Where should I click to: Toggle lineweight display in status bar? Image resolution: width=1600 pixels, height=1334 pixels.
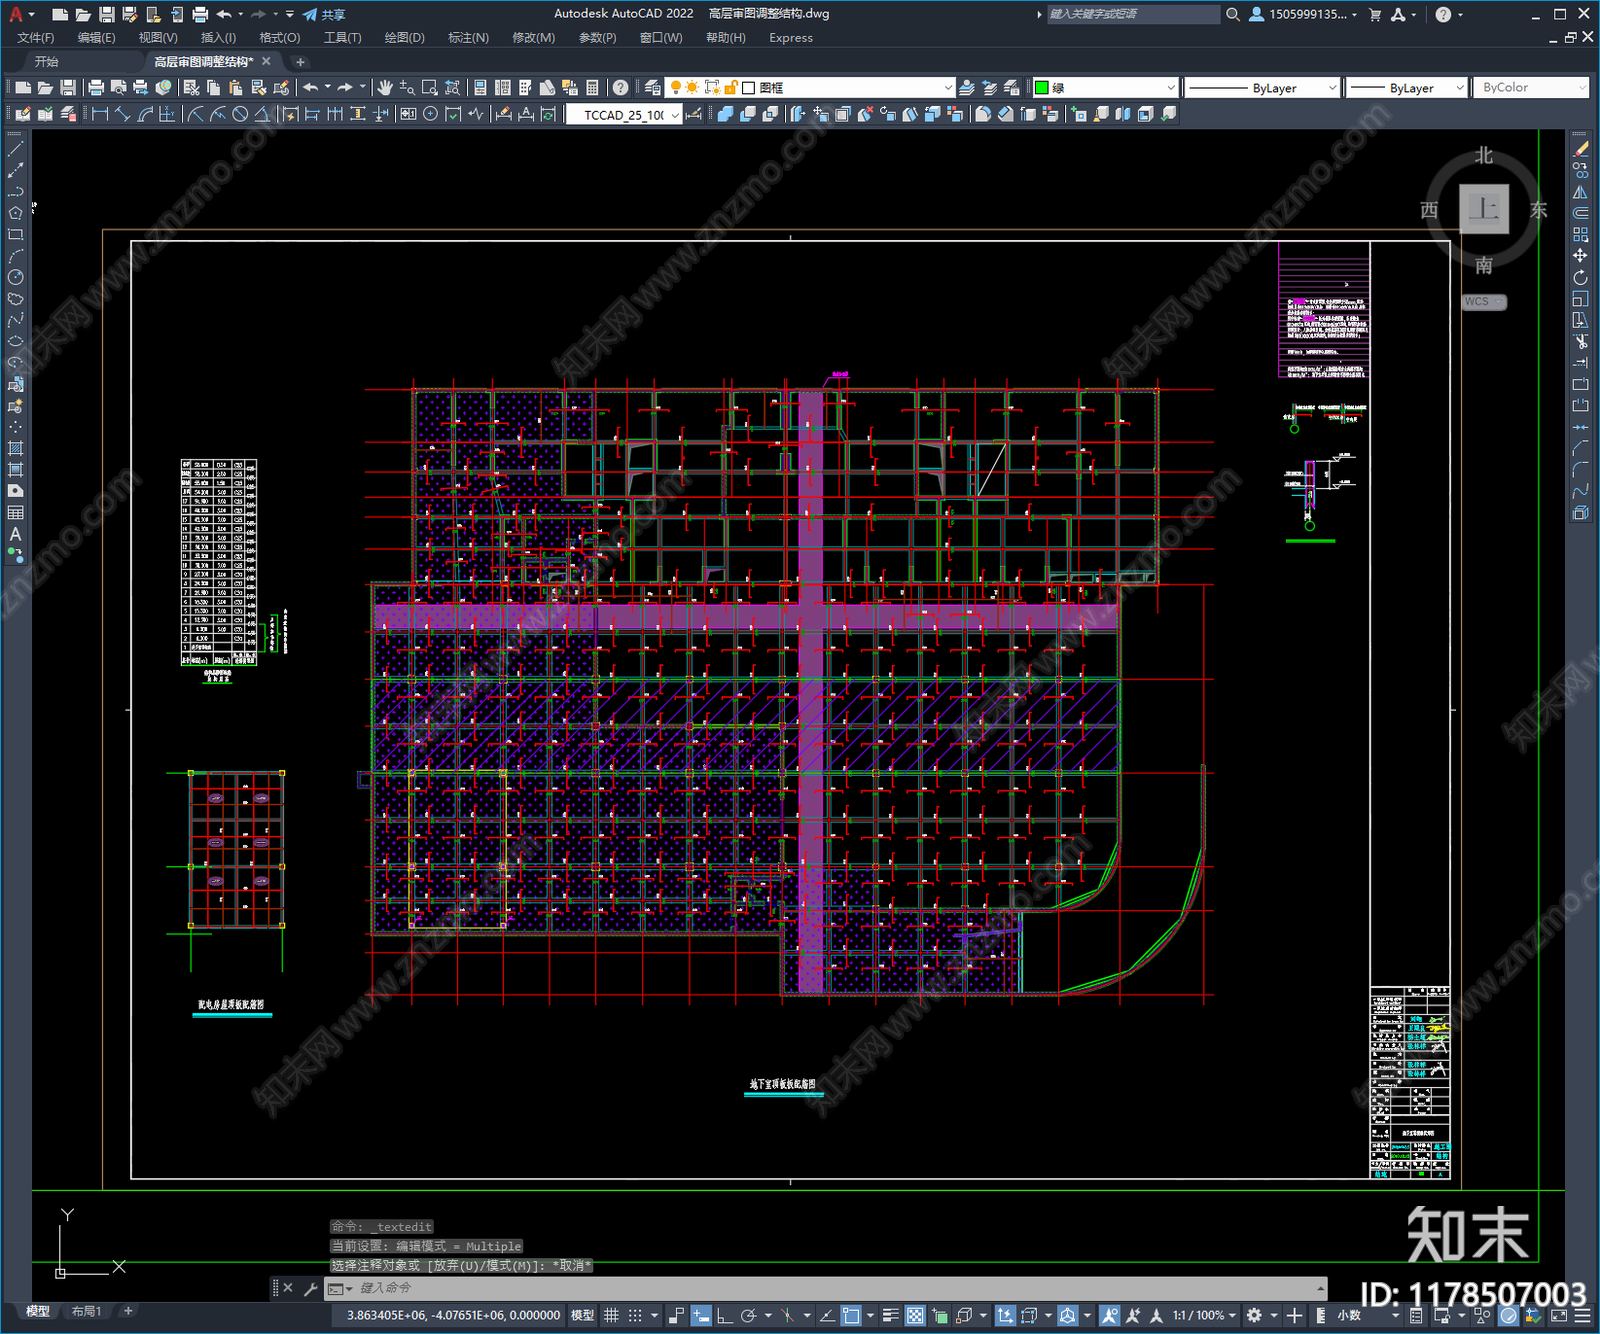[890, 1315]
